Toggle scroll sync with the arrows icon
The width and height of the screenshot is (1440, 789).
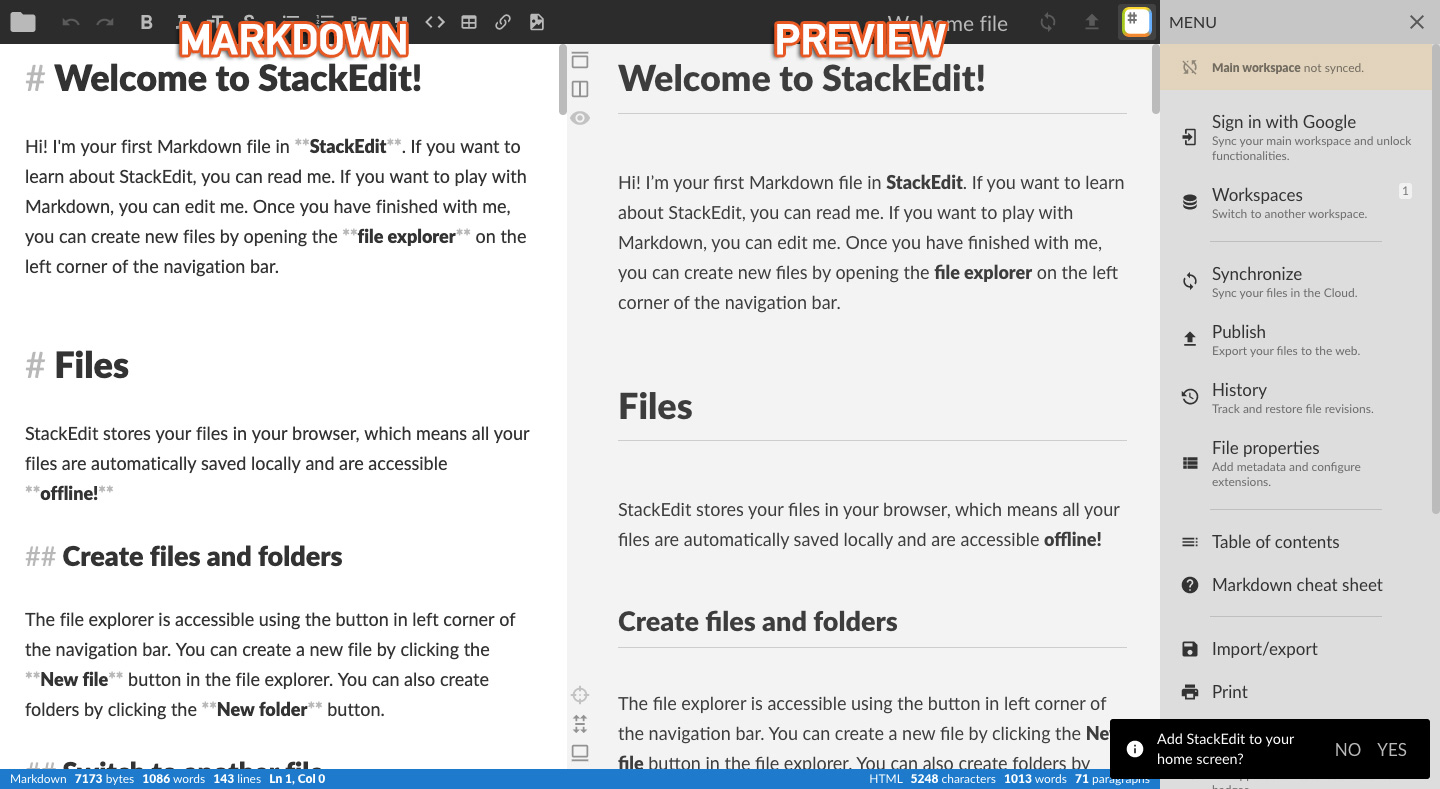[580, 724]
